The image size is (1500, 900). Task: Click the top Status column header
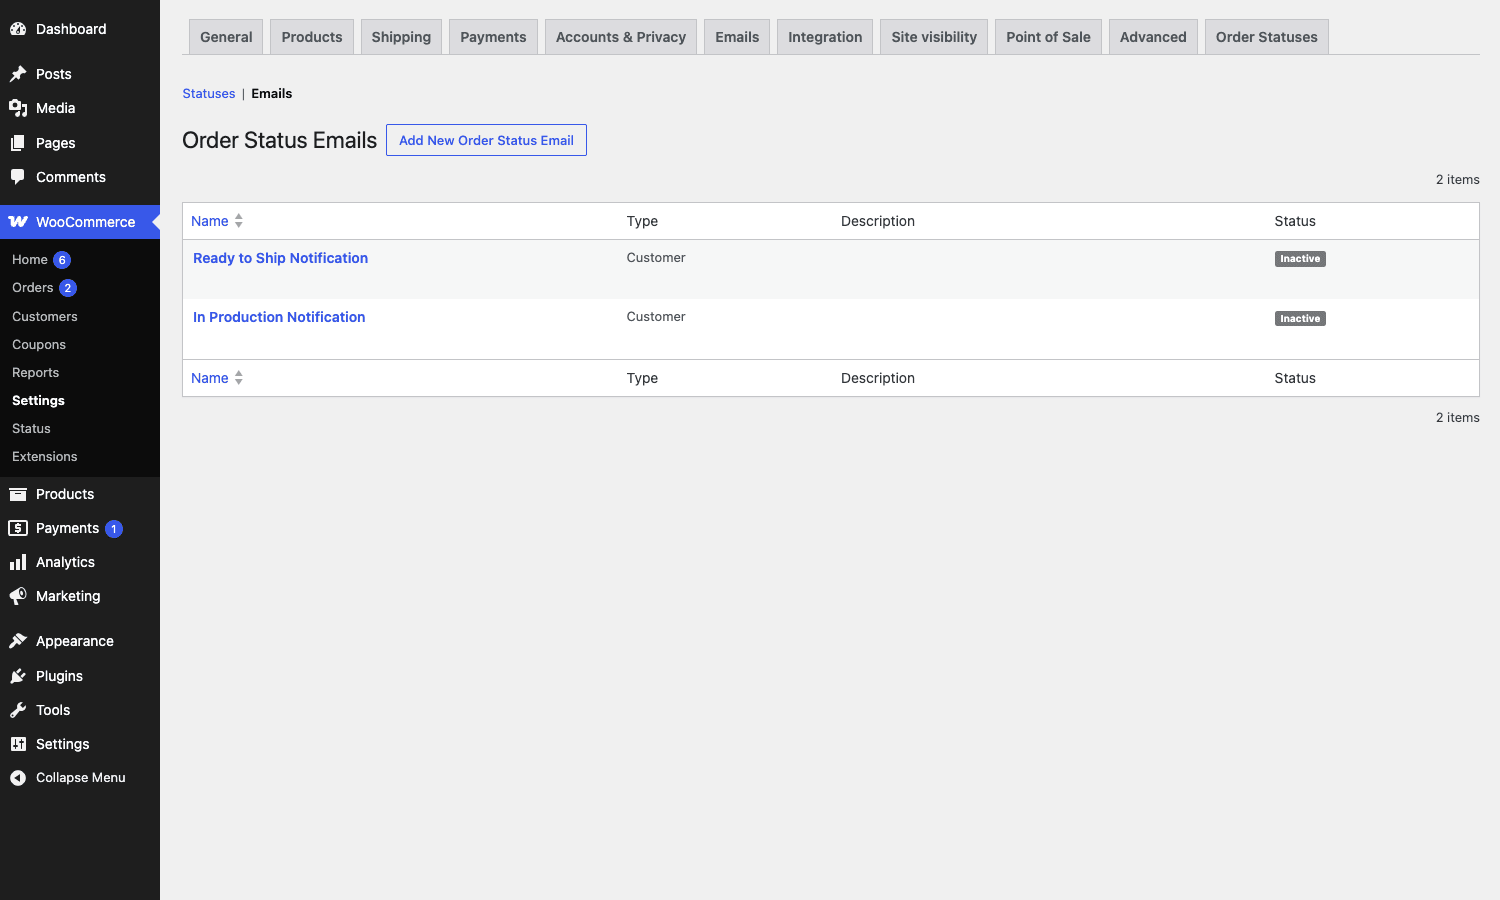[1295, 221]
